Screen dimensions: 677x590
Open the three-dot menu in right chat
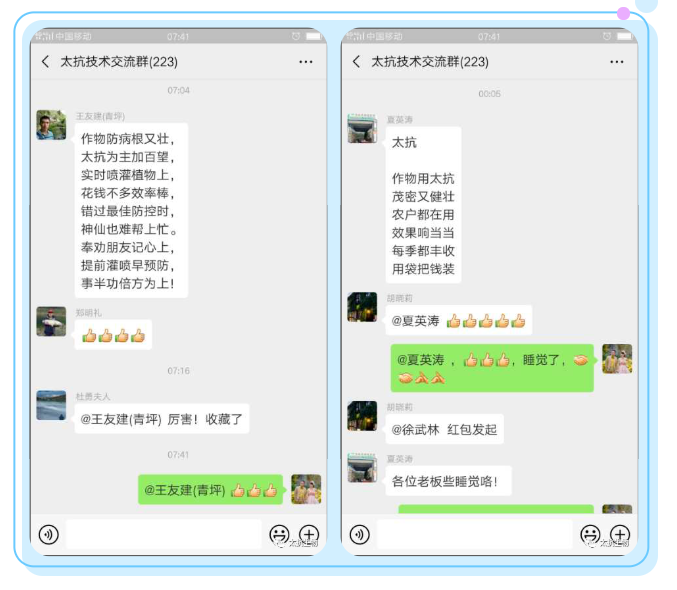tap(617, 62)
